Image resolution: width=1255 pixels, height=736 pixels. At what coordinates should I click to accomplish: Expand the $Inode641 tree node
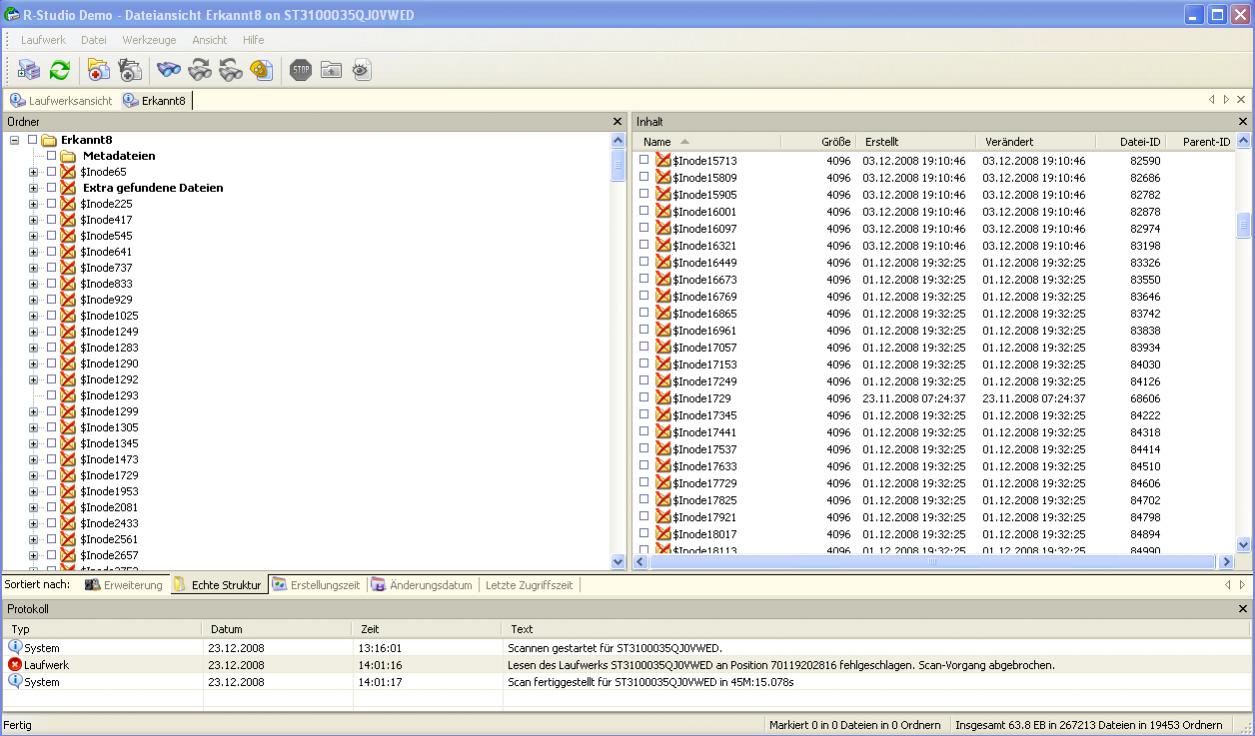click(34, 252)
